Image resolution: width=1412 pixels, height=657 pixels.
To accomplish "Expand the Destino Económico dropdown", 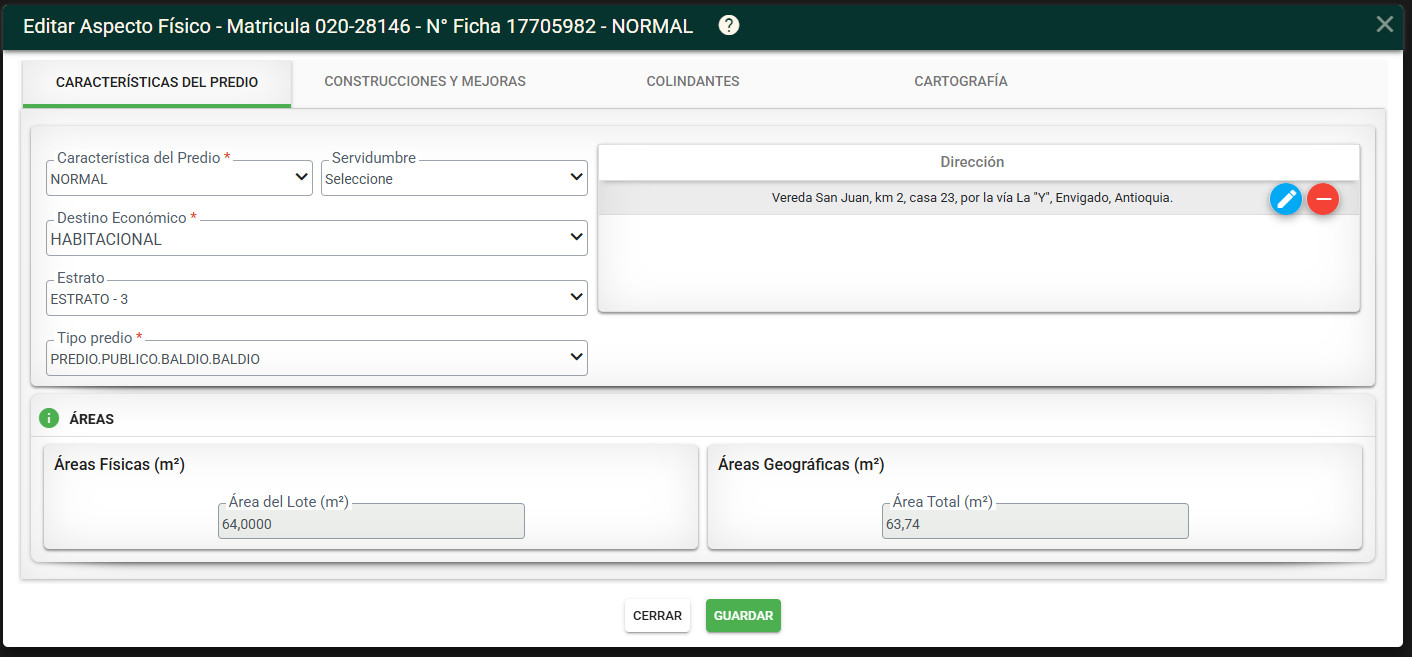I will tap(317, 238).
